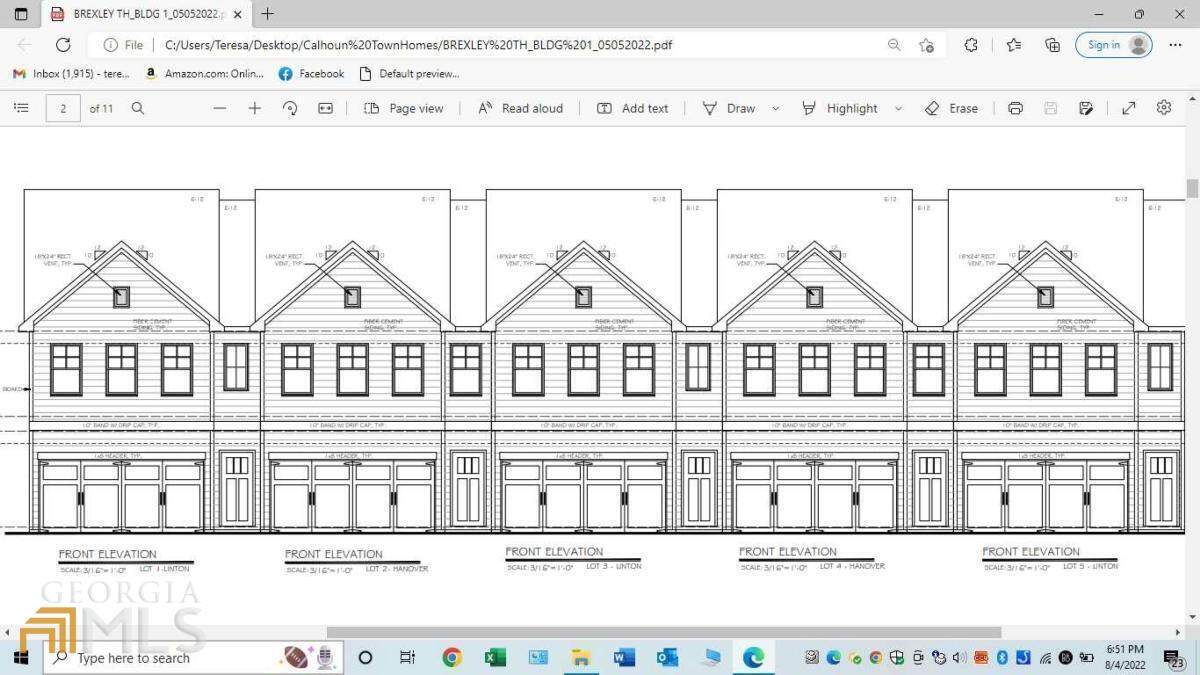Expand the Highlight color dropdown

click(898, 108)
